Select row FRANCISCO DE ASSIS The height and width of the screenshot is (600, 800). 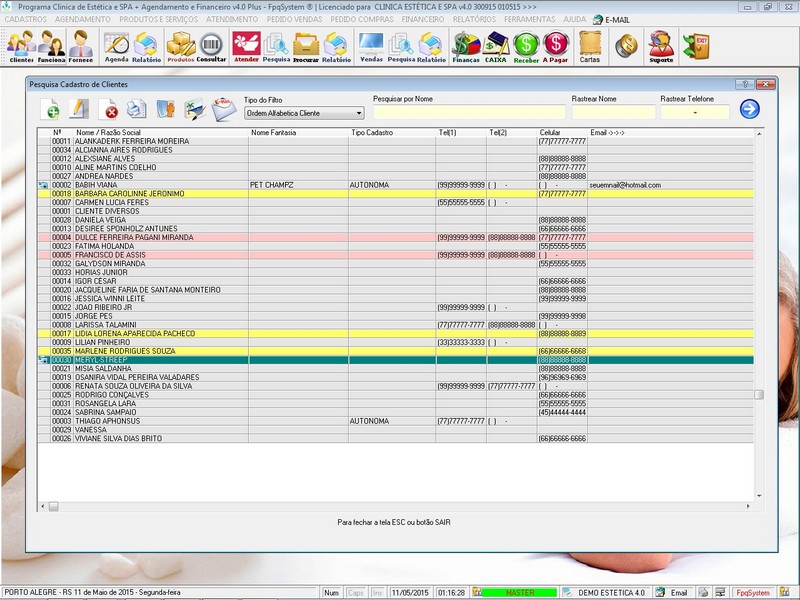coord(396,255)
